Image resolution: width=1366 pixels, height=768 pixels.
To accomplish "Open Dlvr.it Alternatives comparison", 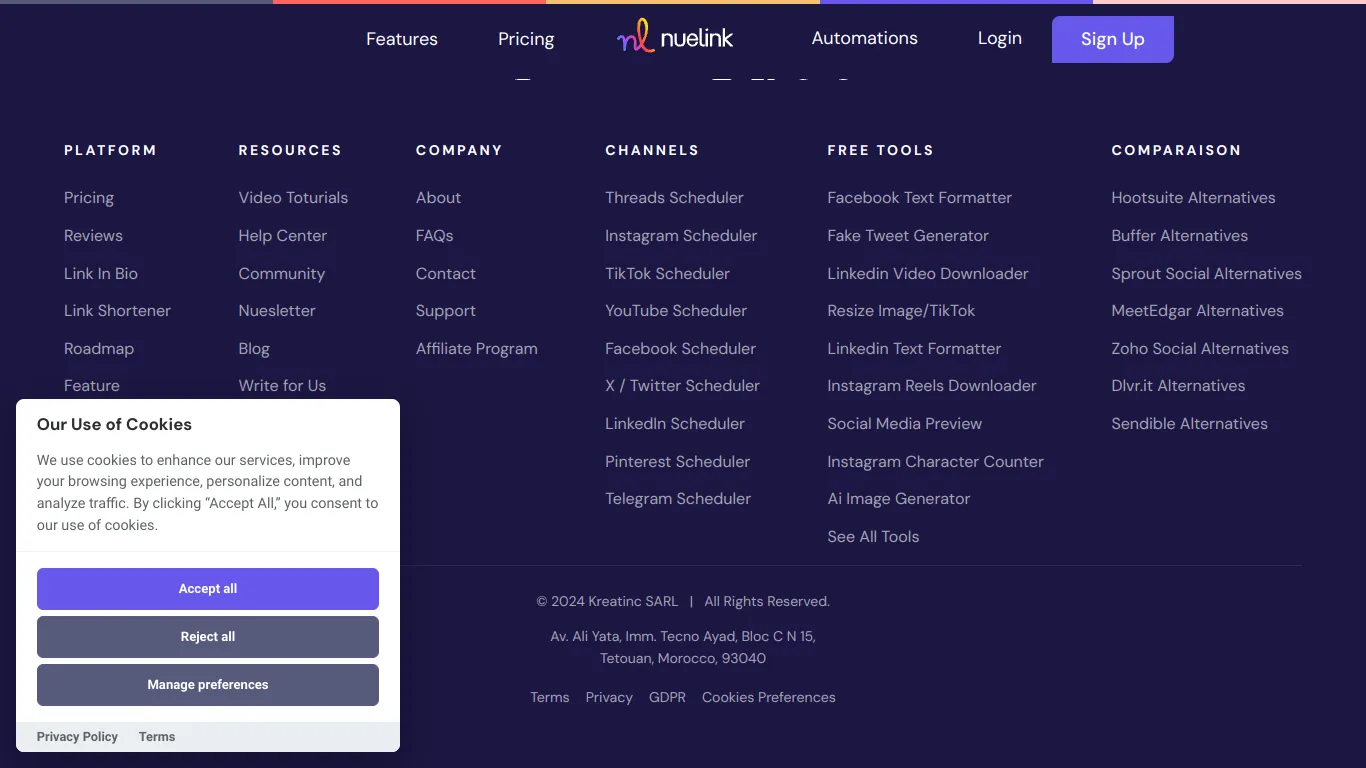I will coord(1178,386).
